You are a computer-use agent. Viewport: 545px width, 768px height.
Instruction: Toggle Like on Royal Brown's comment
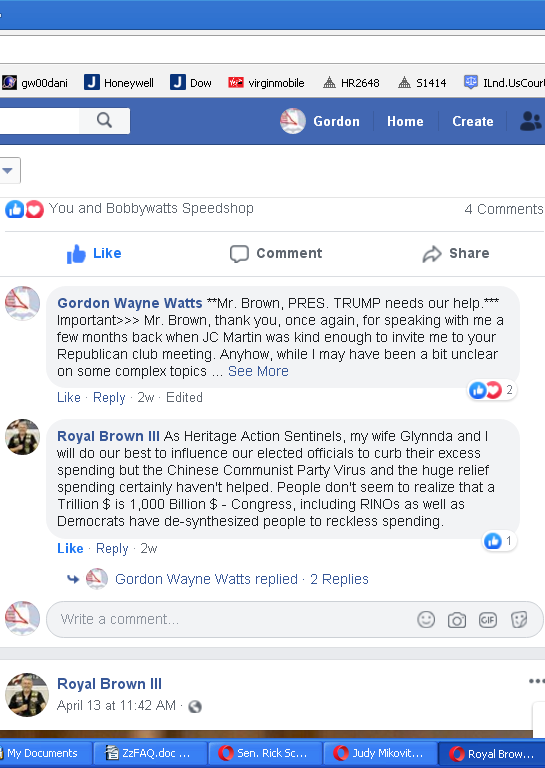coord(70,548)
